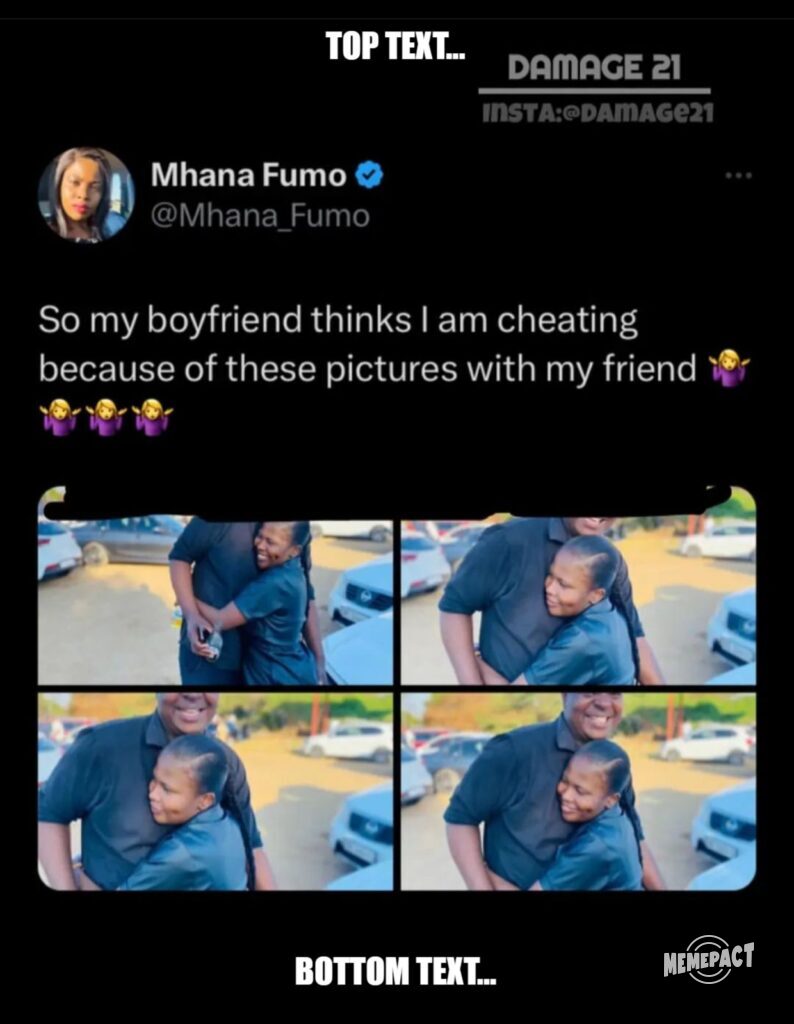Viewport: 794px width, 1024px height.
Task: Click the Mhana Fumo display name
Action: (248, 176)
